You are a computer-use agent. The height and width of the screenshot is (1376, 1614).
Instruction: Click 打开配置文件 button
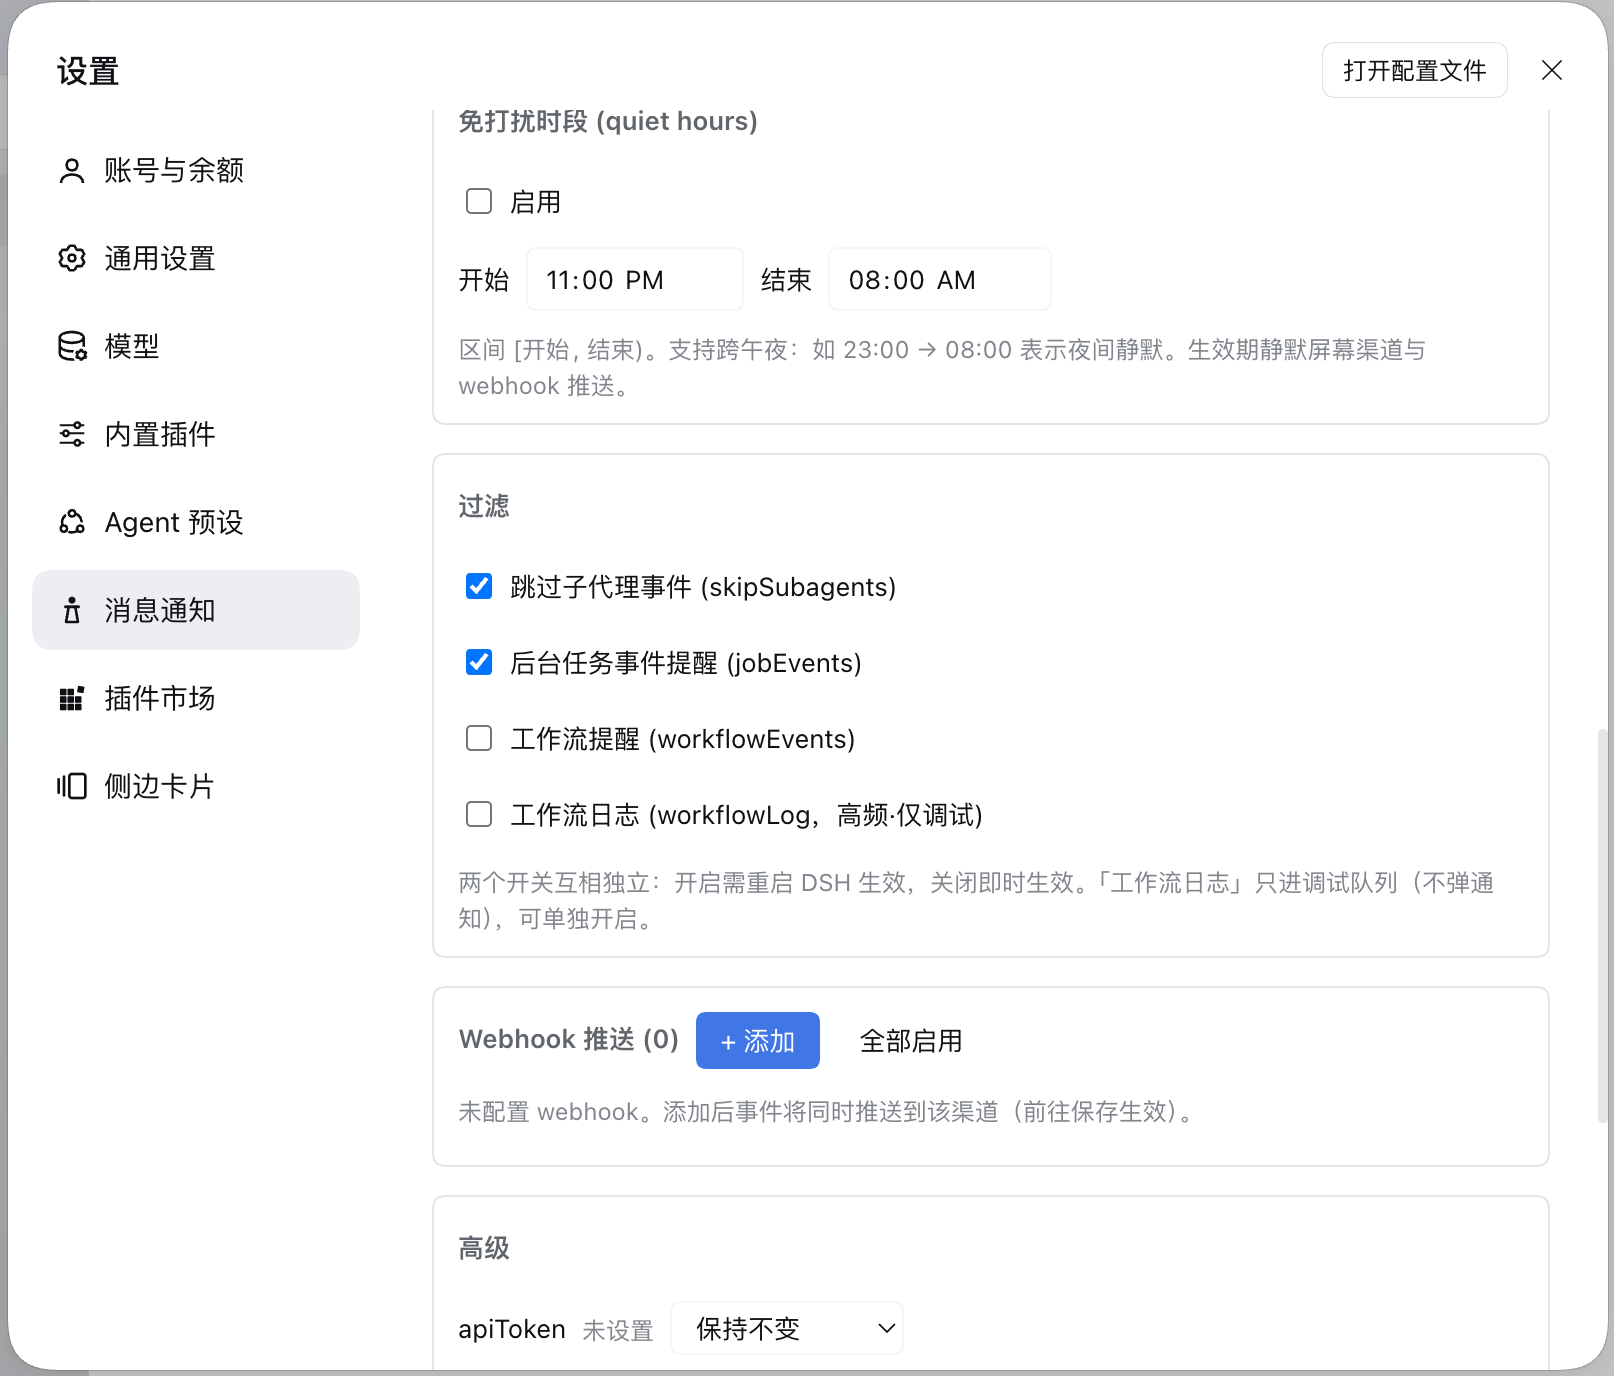[1414, 71]
